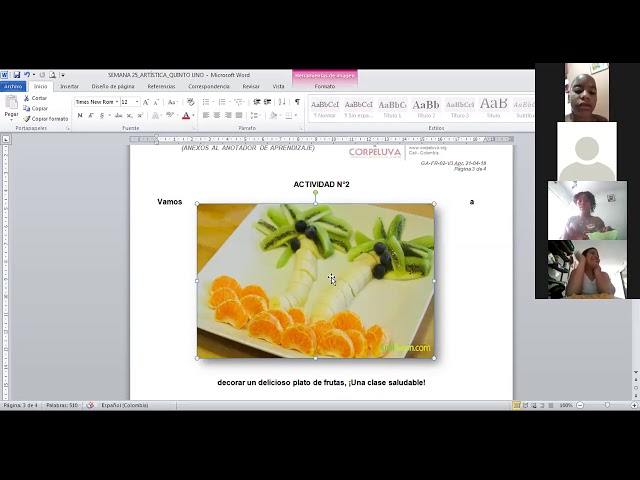640x480 pixels.
Task: Apply the Título 1 style
Action: (x=392, y=109)
